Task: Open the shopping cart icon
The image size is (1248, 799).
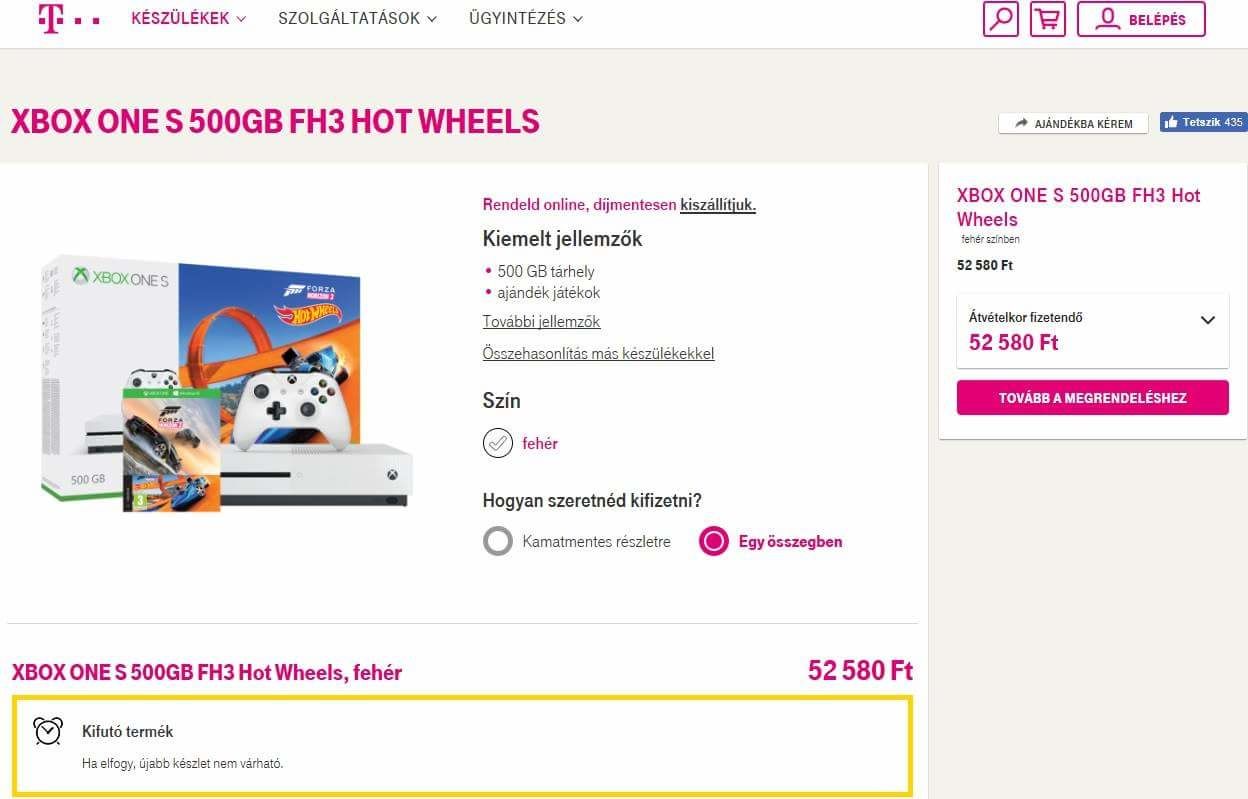Action: coord(1047,19)
